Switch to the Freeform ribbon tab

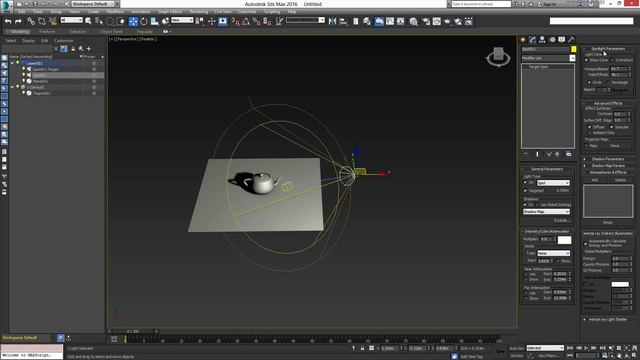(47, 31)
